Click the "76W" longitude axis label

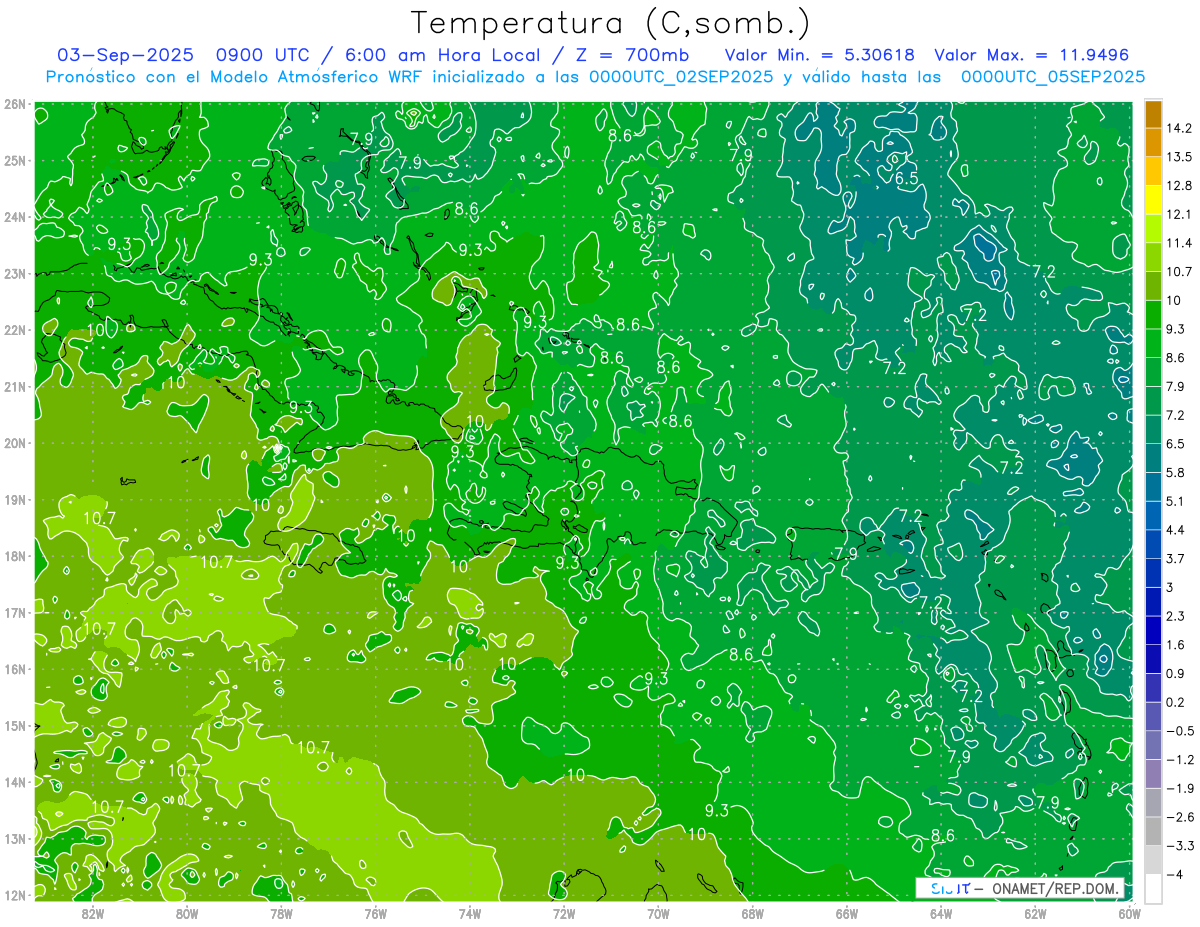[375, 912]
